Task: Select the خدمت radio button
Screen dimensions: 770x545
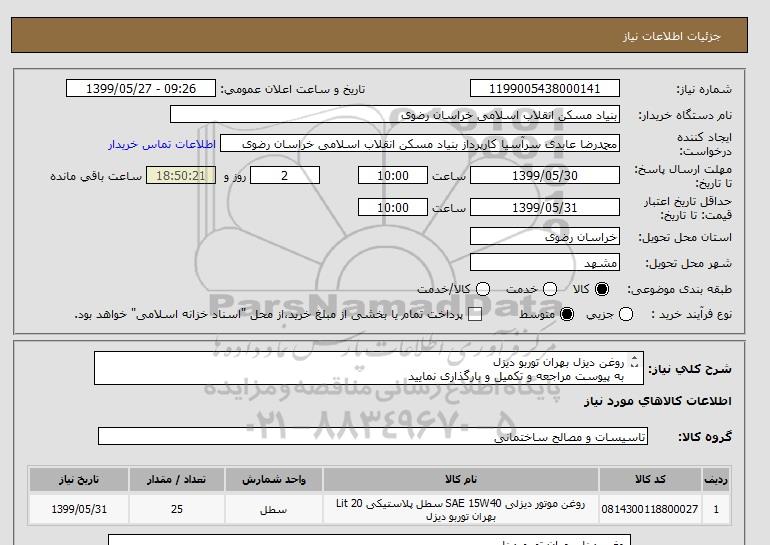Action: (x=550, y=289)
